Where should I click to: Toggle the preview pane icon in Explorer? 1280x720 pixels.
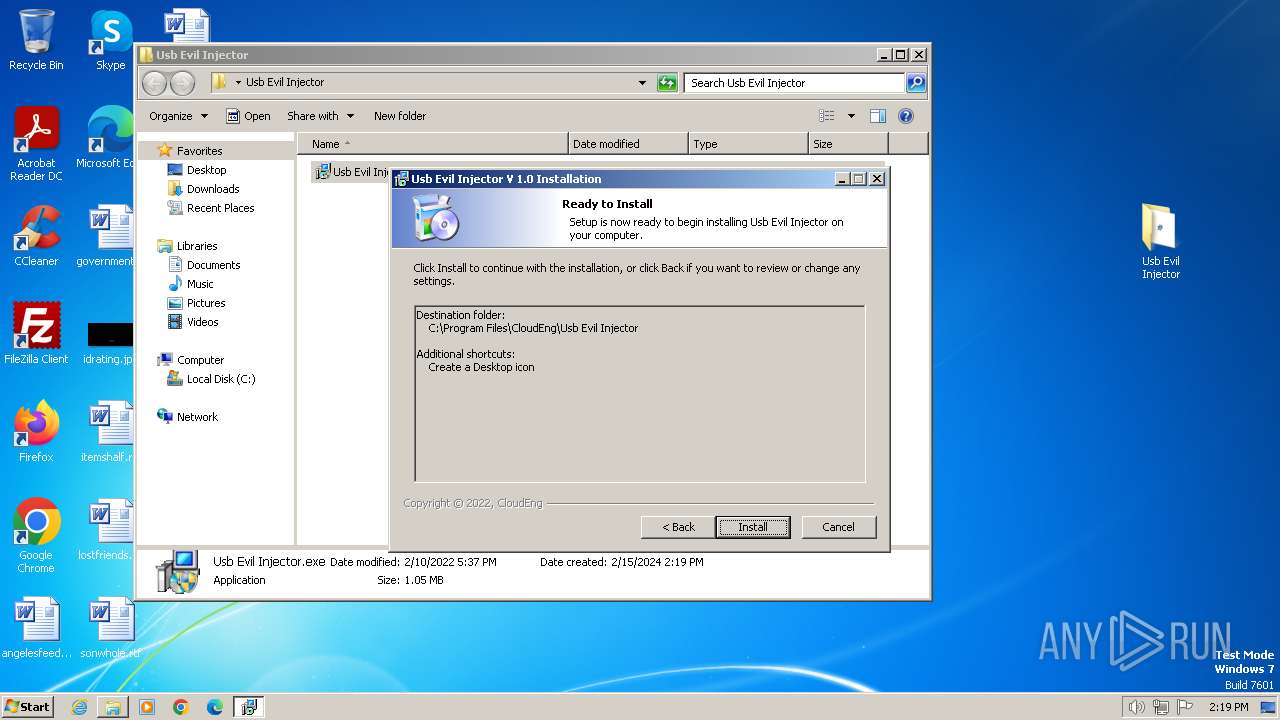[877, 116]
